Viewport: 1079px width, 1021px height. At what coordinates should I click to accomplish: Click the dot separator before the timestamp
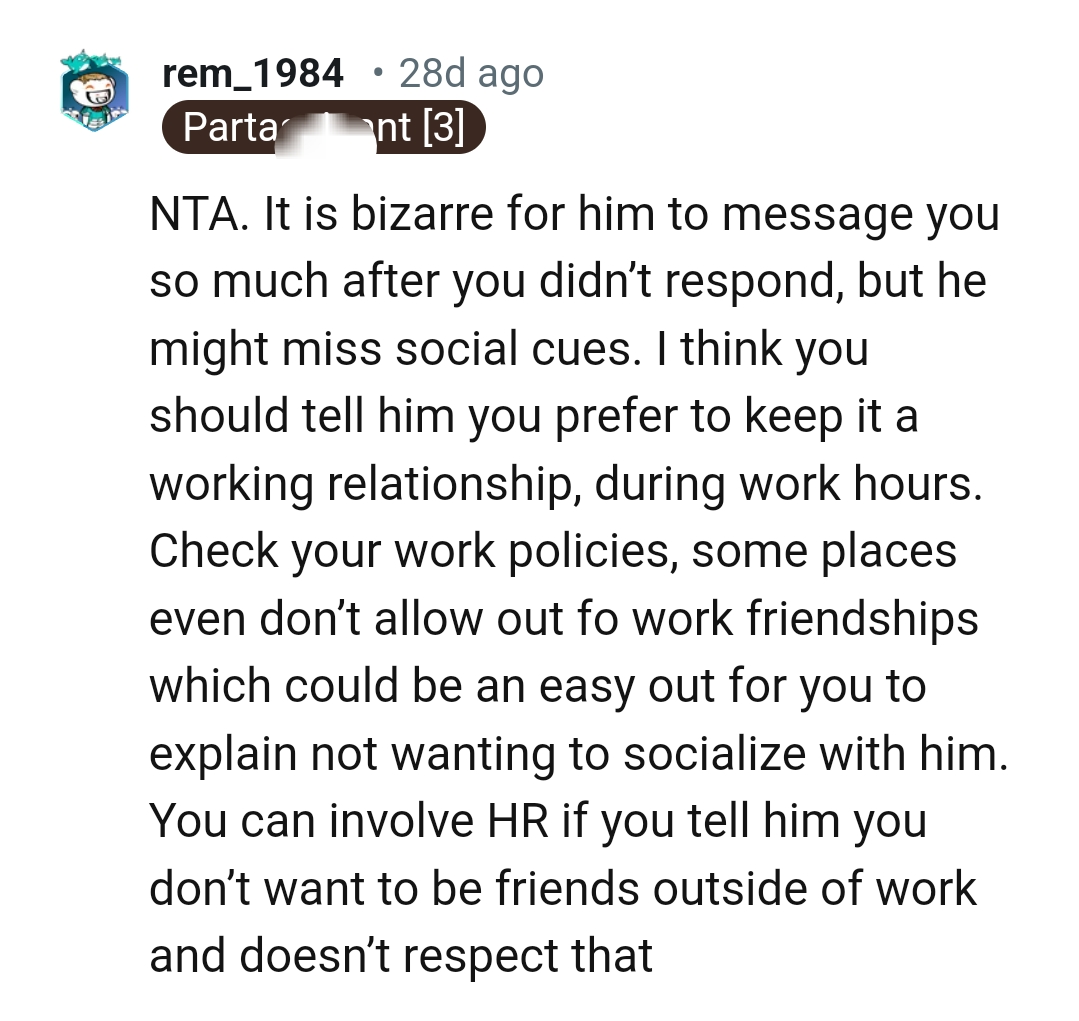[x=375, y=72]
